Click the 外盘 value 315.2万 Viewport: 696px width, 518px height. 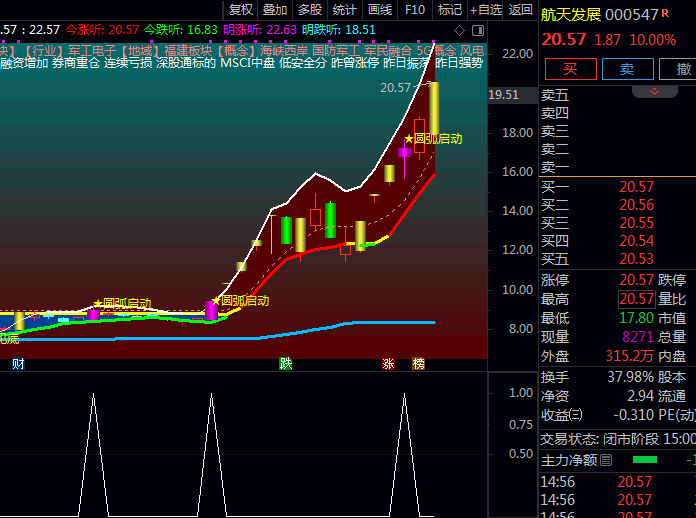point(629,356)
